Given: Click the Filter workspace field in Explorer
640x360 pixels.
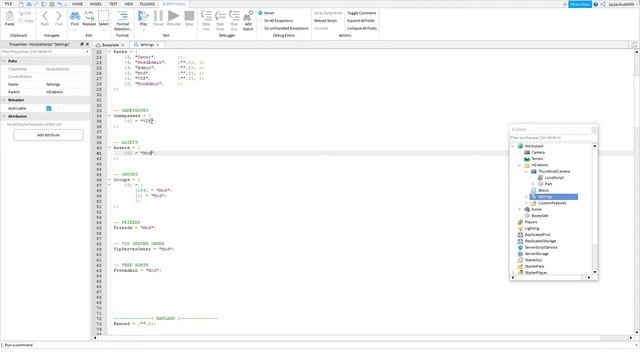Looking at the screenshot, I should coord(553,138).
